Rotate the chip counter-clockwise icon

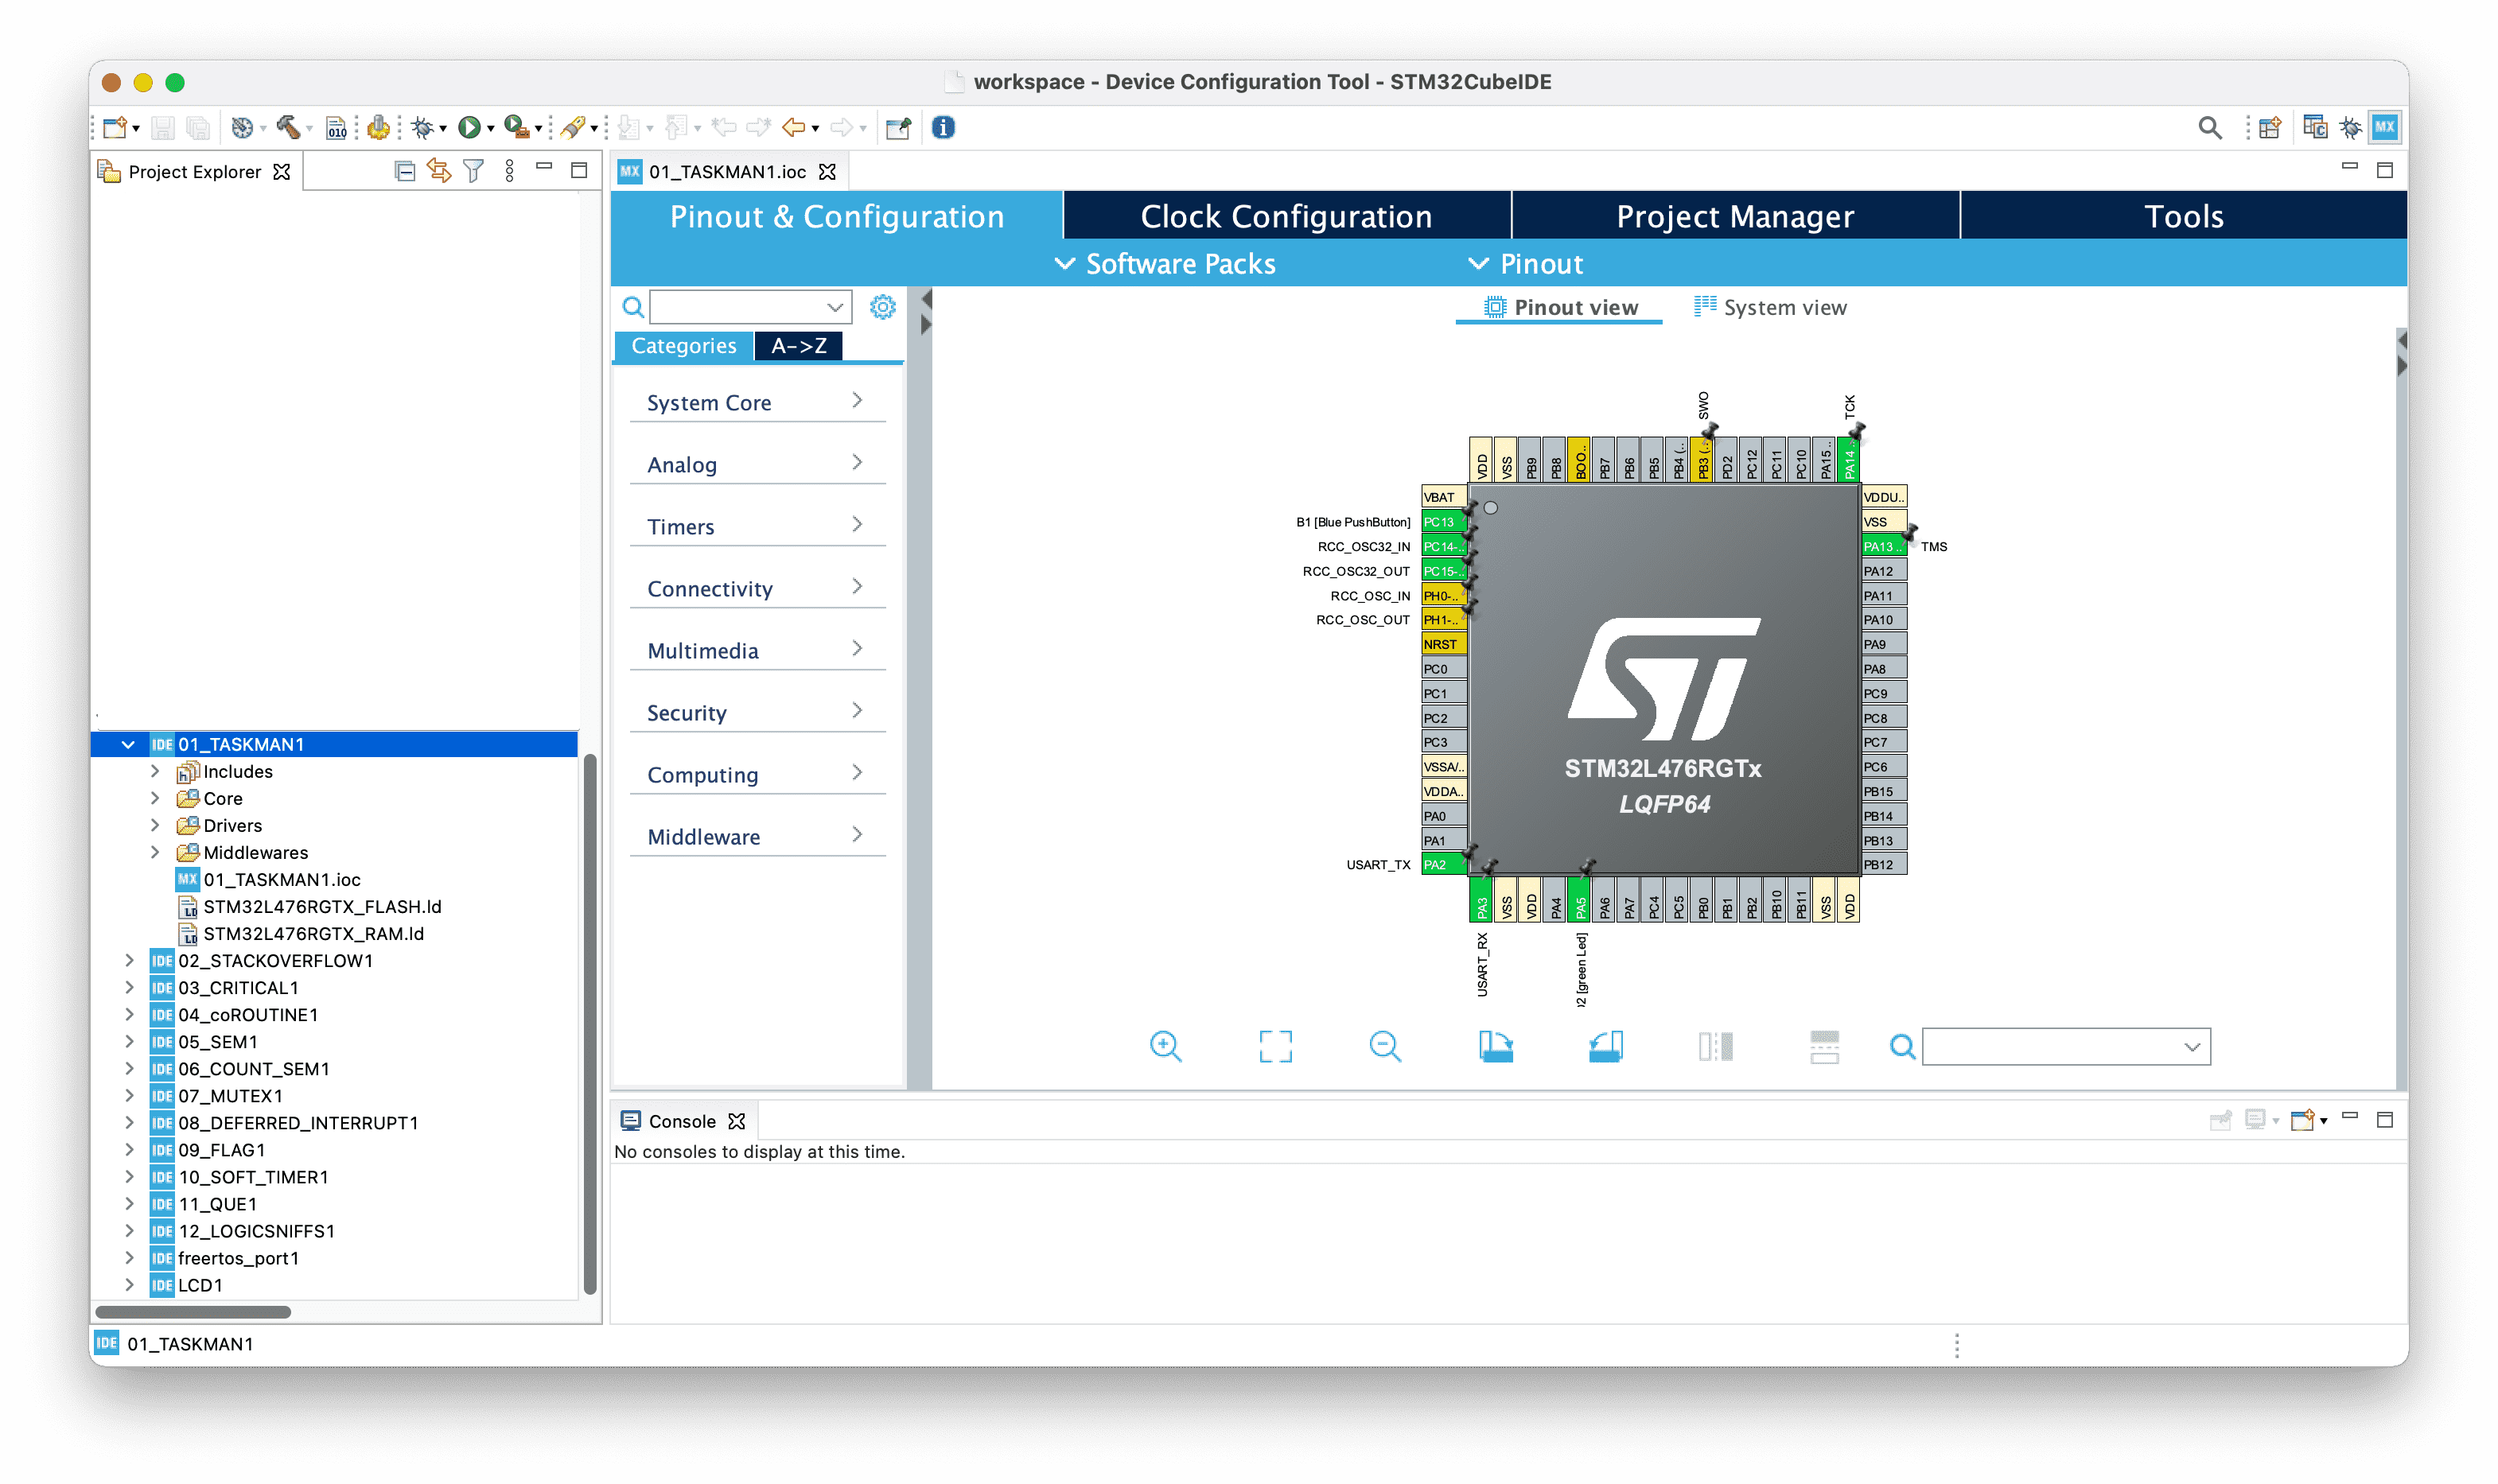(x=1605, y=1046)
